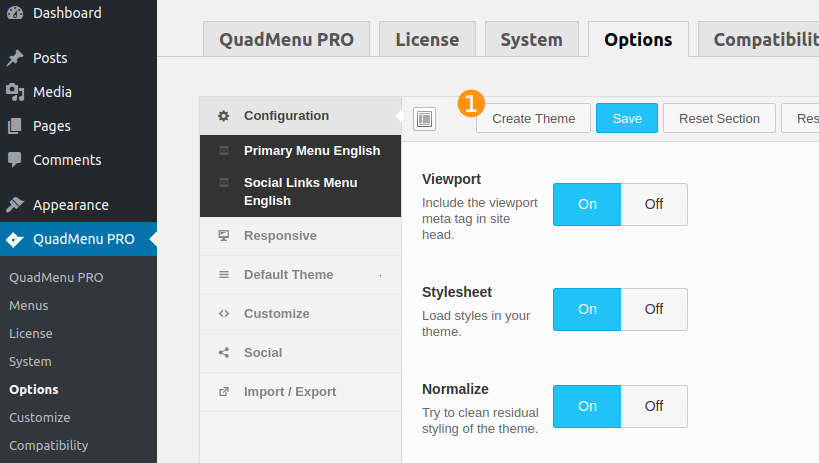Open the Options submenu link
The image size is (819, 463).
pos(34,389)
